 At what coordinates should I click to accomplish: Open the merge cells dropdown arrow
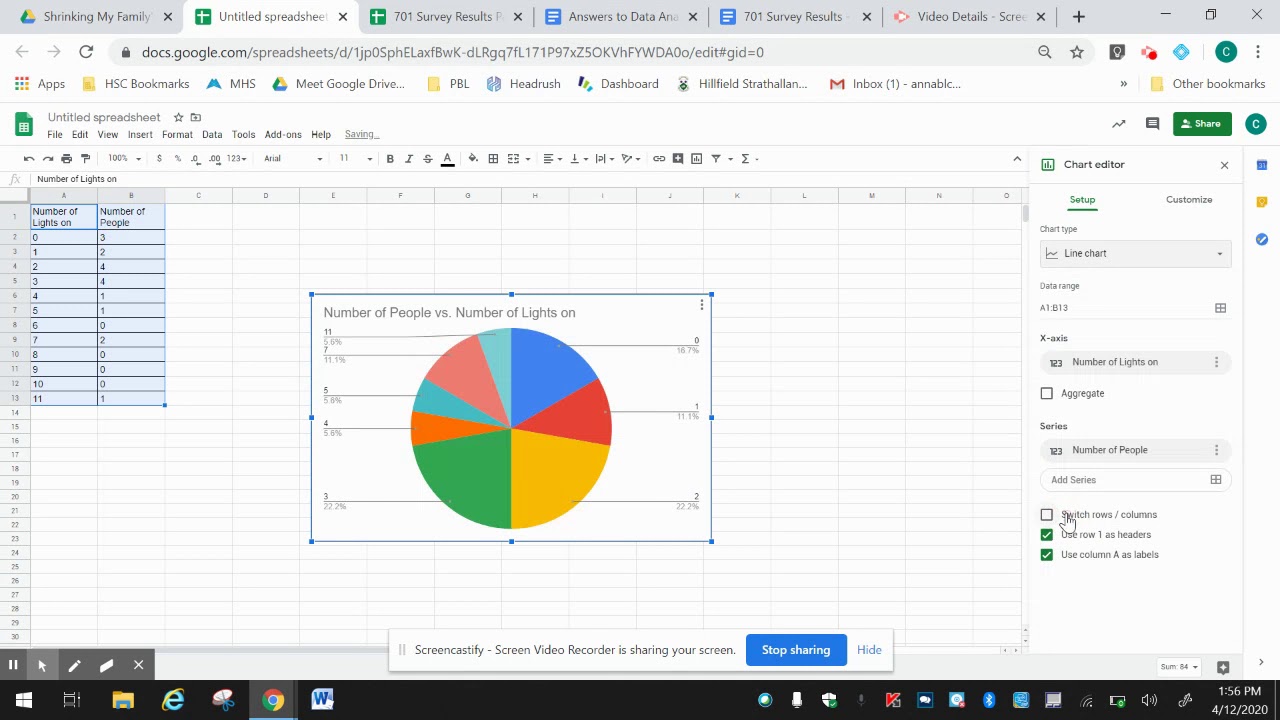pos(527,158)
